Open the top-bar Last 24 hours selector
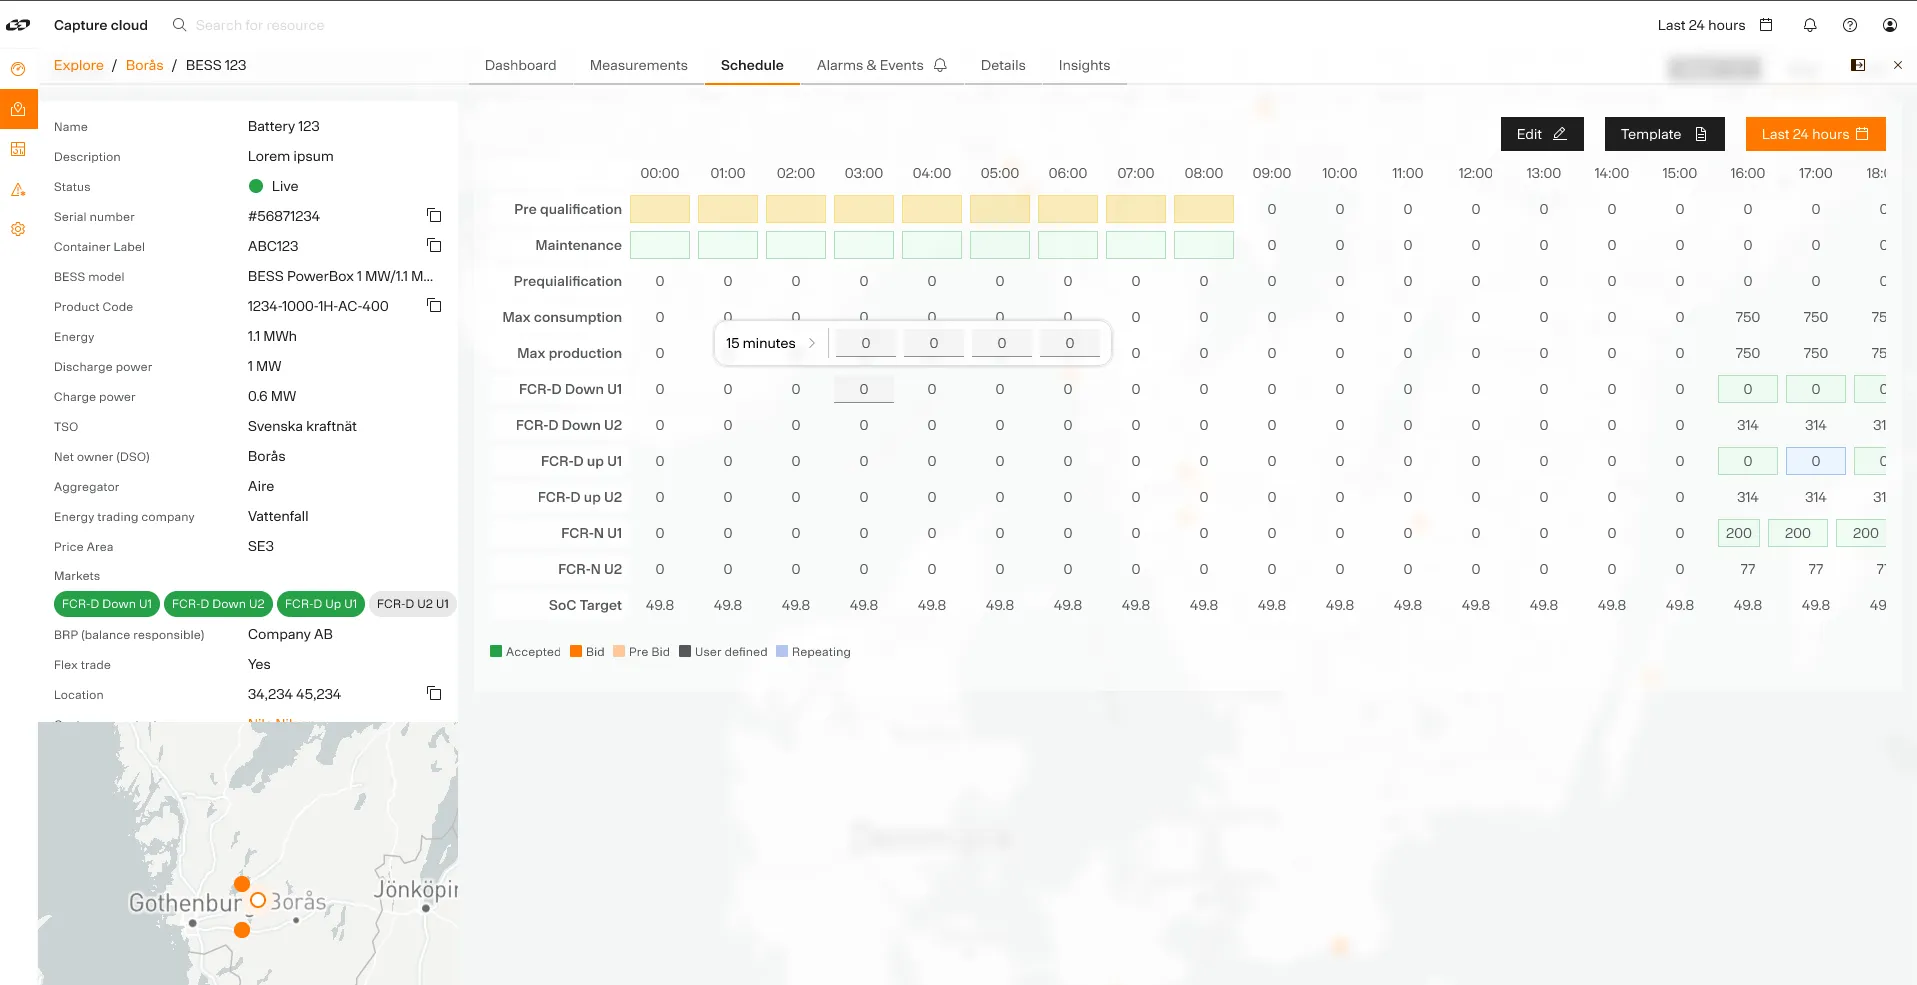Screen dimensions: 1917x985 pos(1714,25)
